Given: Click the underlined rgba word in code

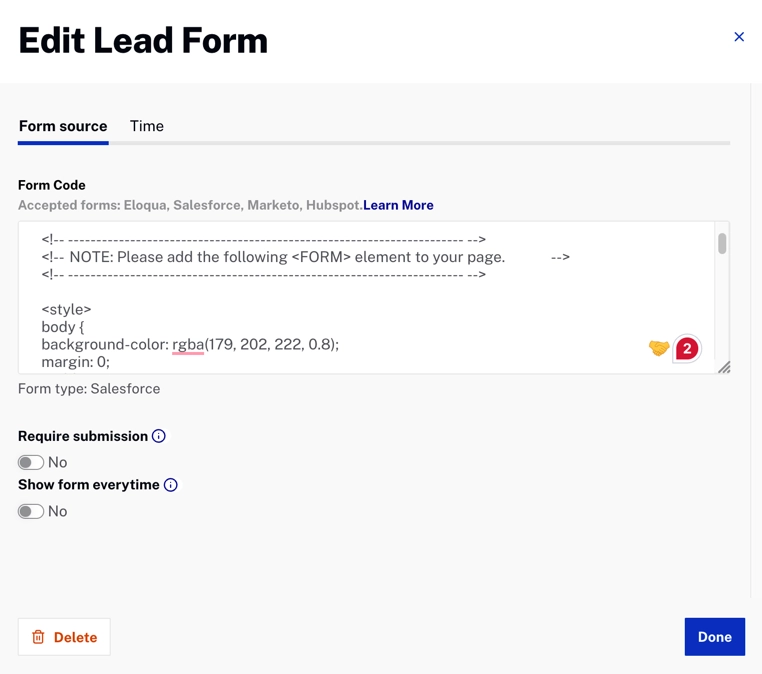Looking at the screenshot, I should (x=188, y=344).
